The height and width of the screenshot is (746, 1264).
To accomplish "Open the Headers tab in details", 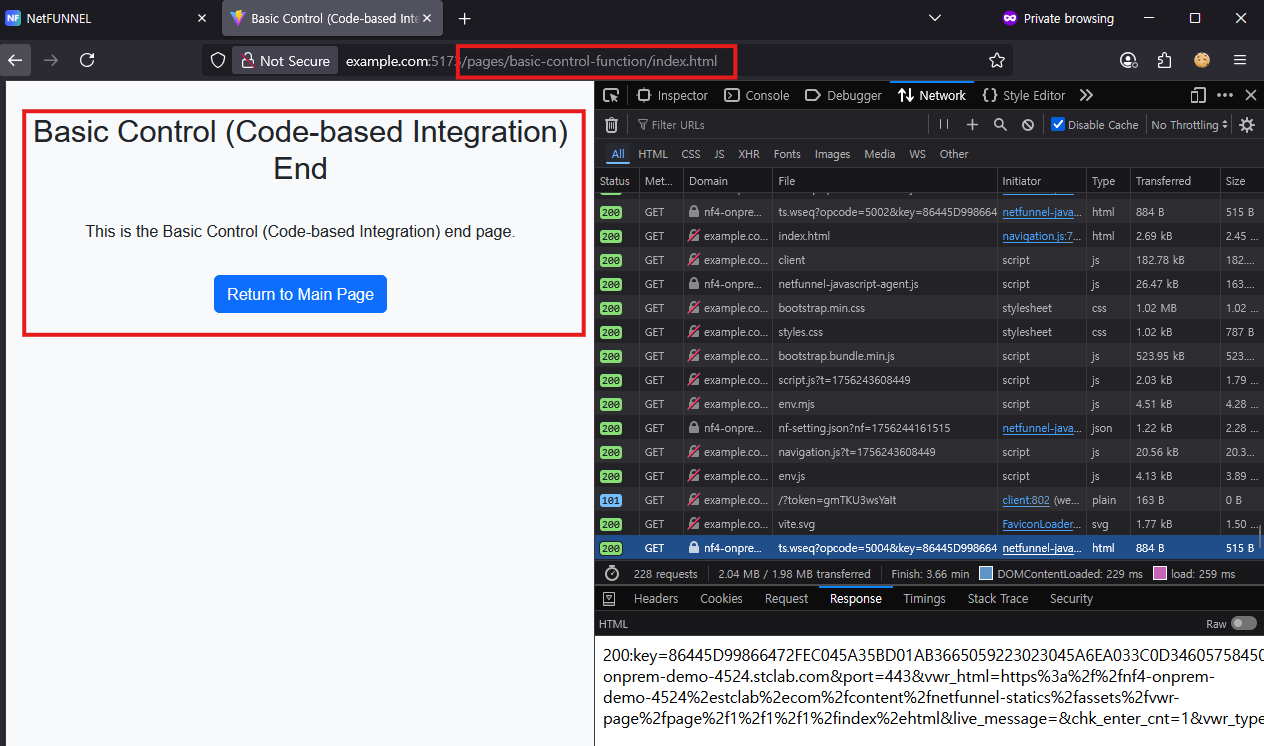I will [656, 599].
